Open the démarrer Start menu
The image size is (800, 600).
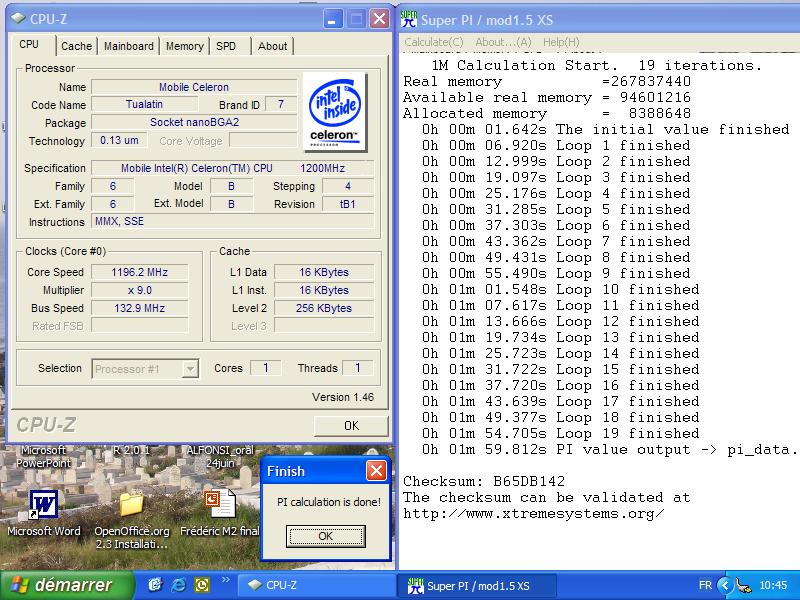68,585
